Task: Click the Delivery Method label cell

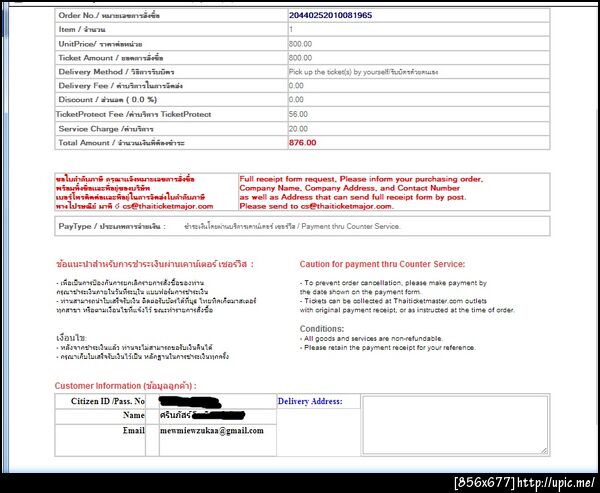Action: coord(171,72)
